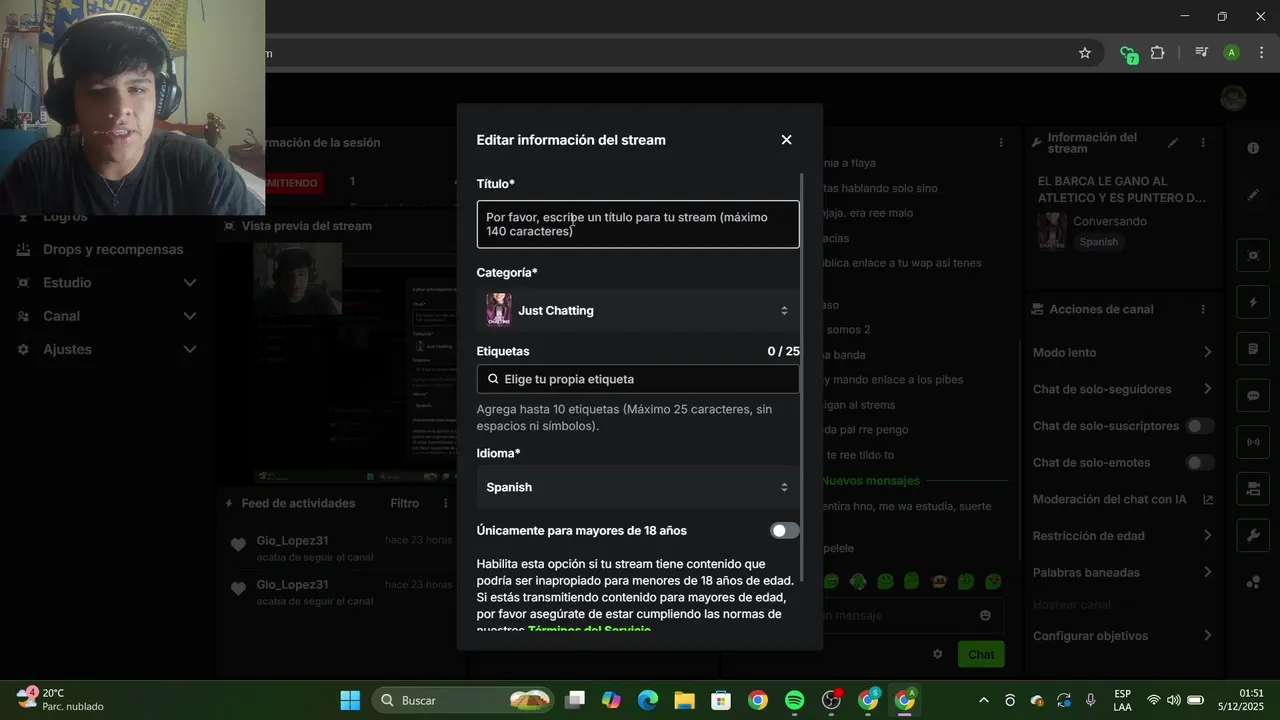Click the microphone icon in system tray
Viewport: 1280px width, 720px height.
1090,700
